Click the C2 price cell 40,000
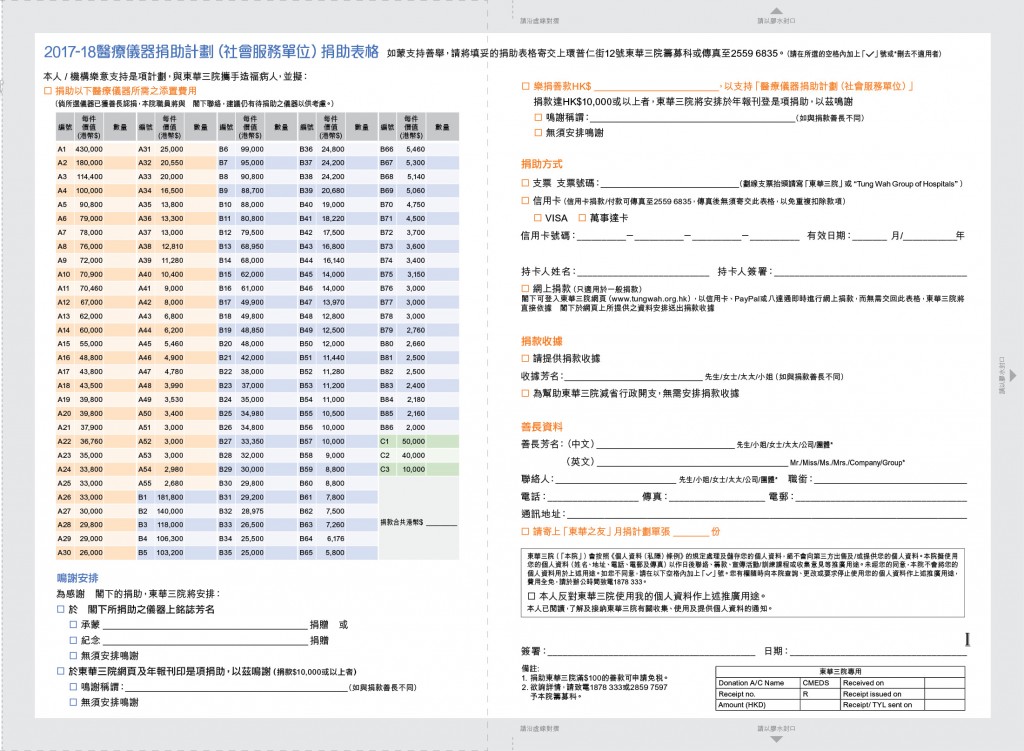1024x751 pixels. (x=413, y=455)
